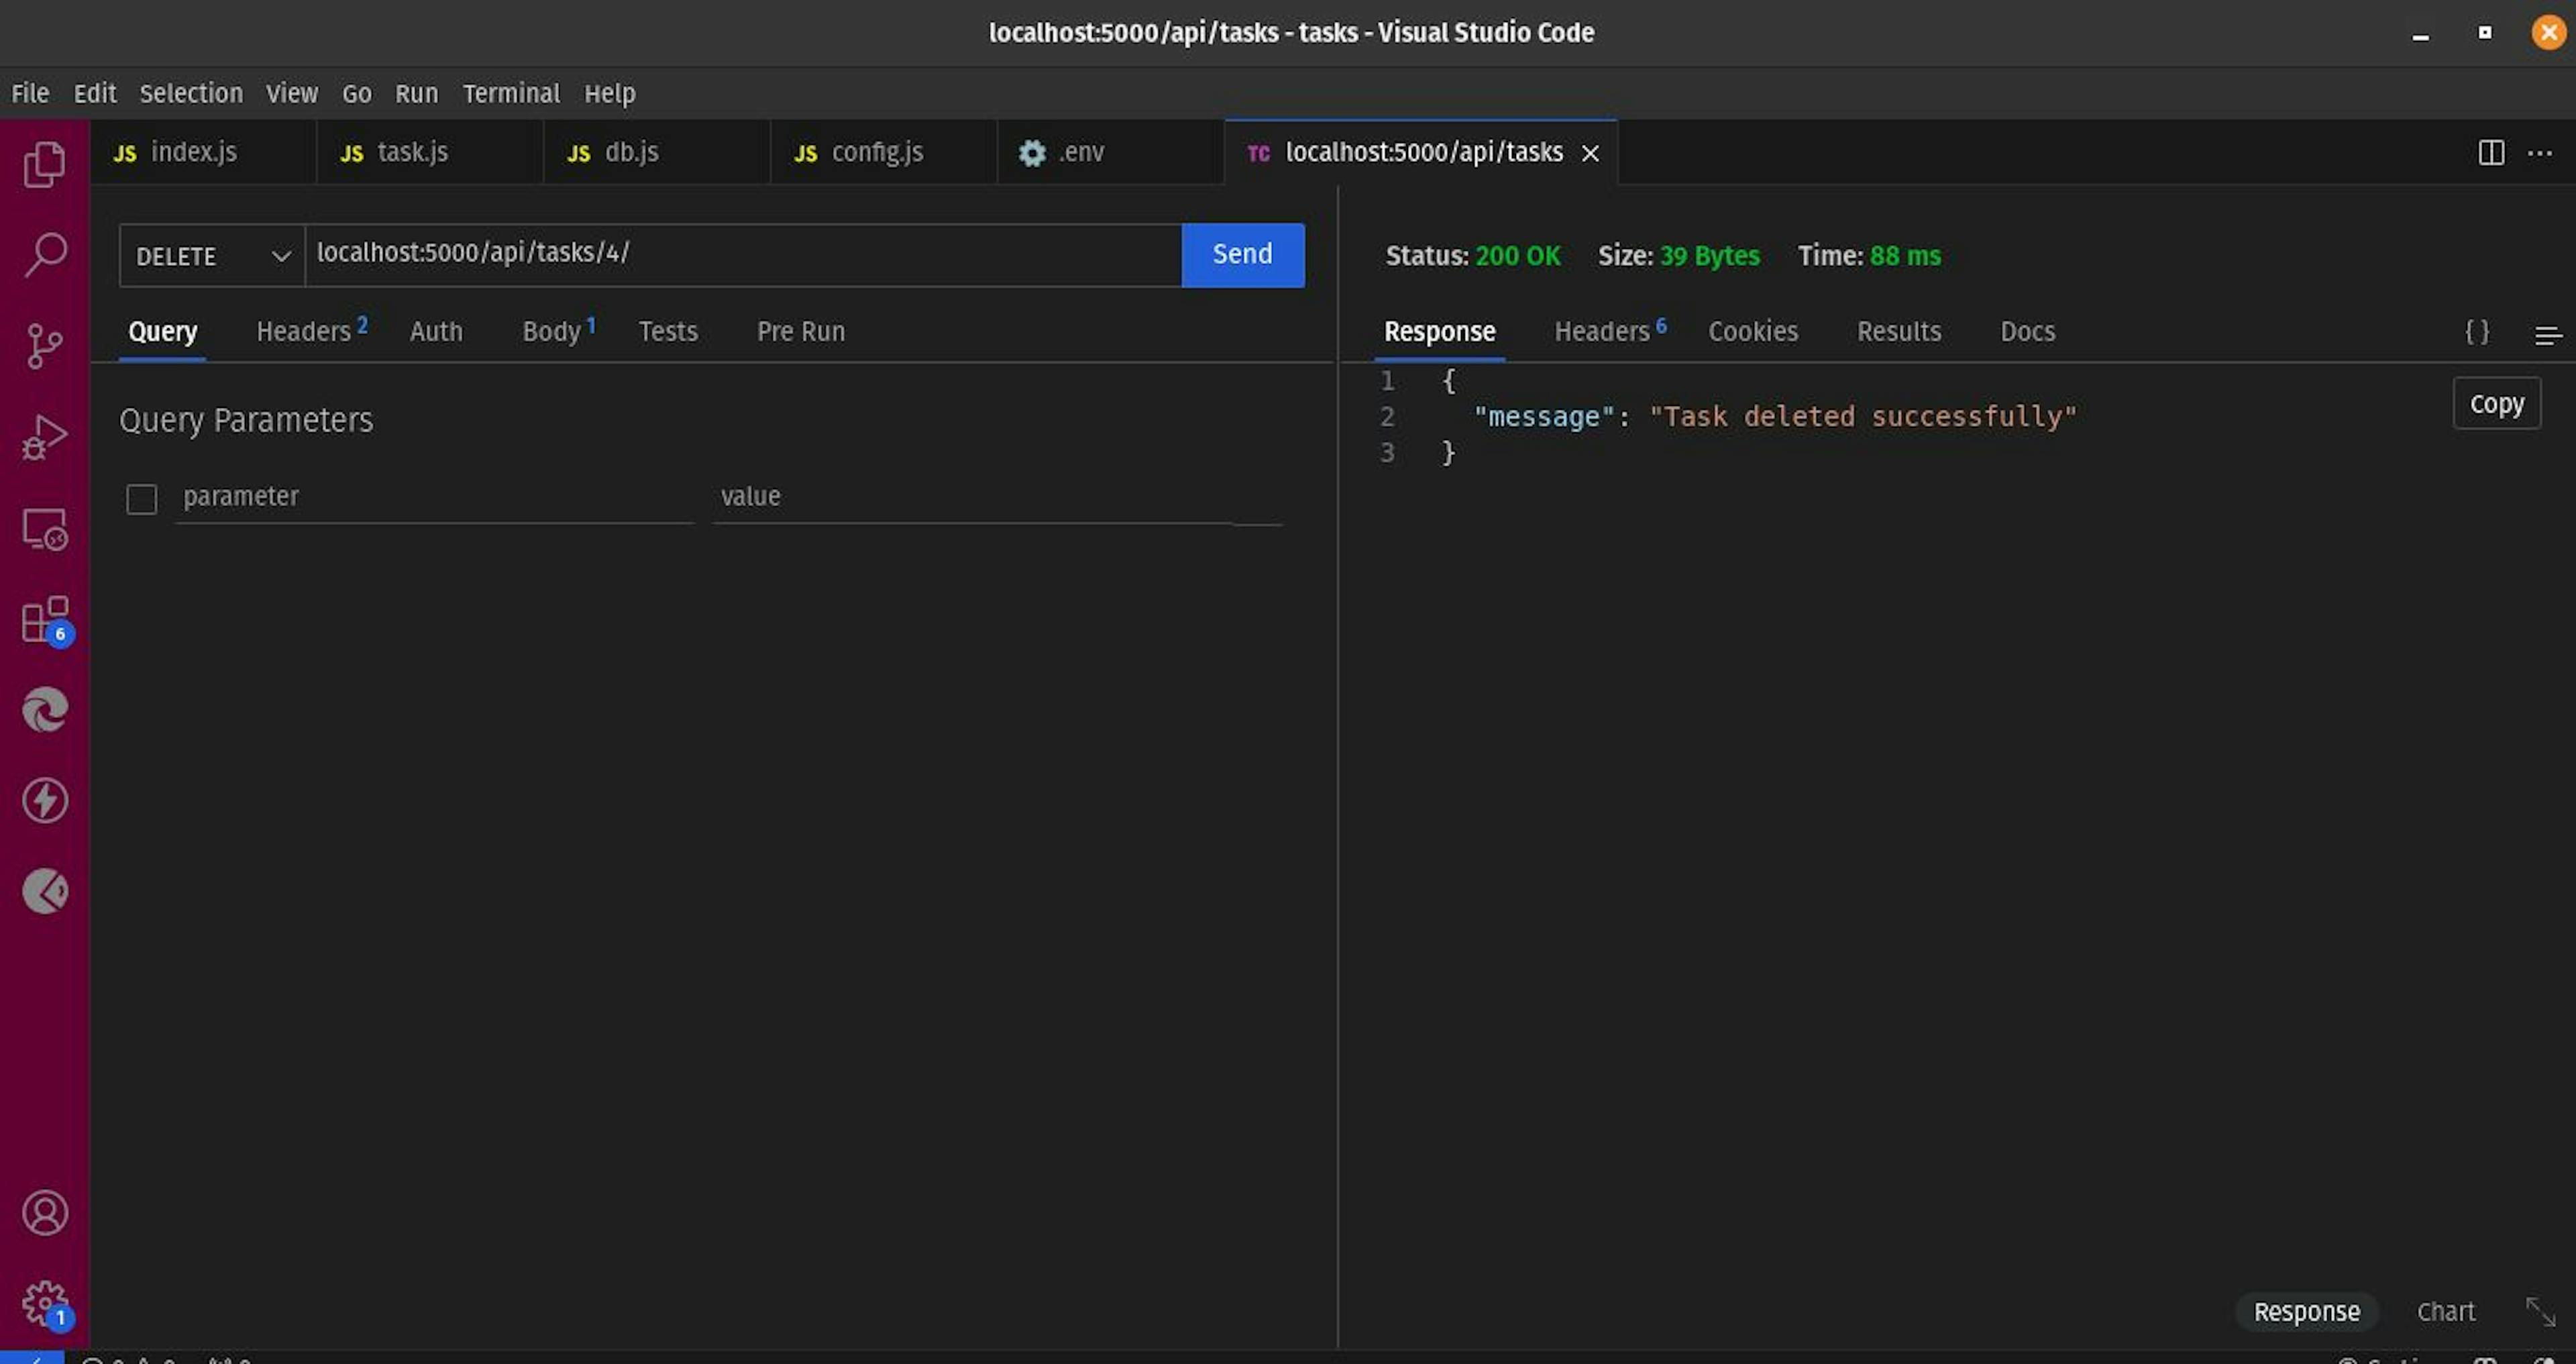Open Run and Debug view icon
This screenshot has width=2576, height=1364.
click(x=44, y=437)
